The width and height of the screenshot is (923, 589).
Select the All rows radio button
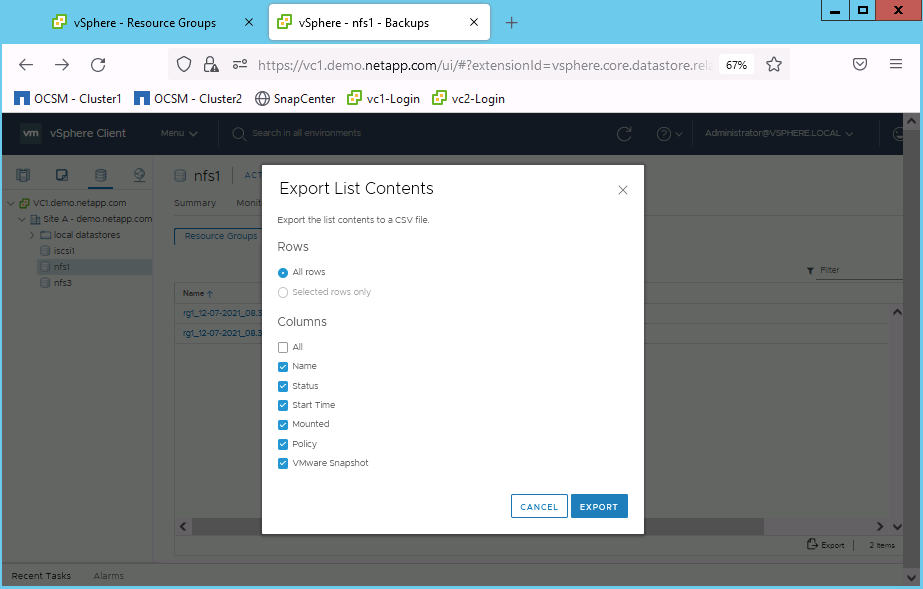point(283,272)
